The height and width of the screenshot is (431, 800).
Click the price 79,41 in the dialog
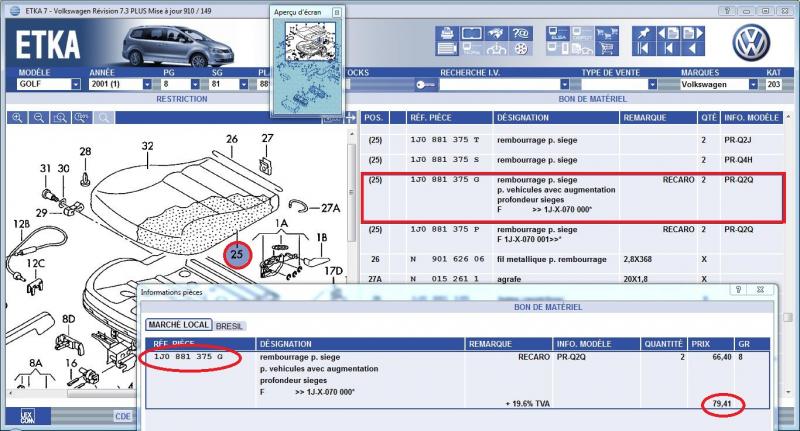coord(722,404)
